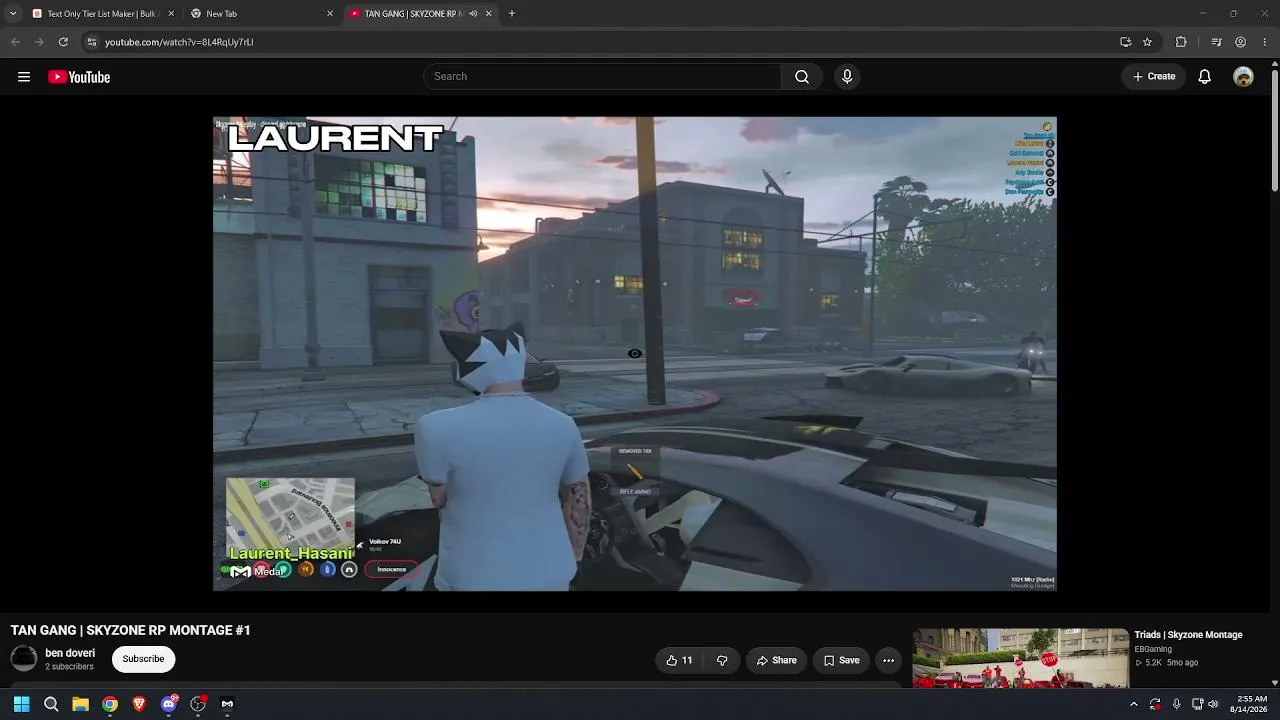Go forward using the browser forward arrow
The image size is (1280, 720).
click(x=39, y=42)
